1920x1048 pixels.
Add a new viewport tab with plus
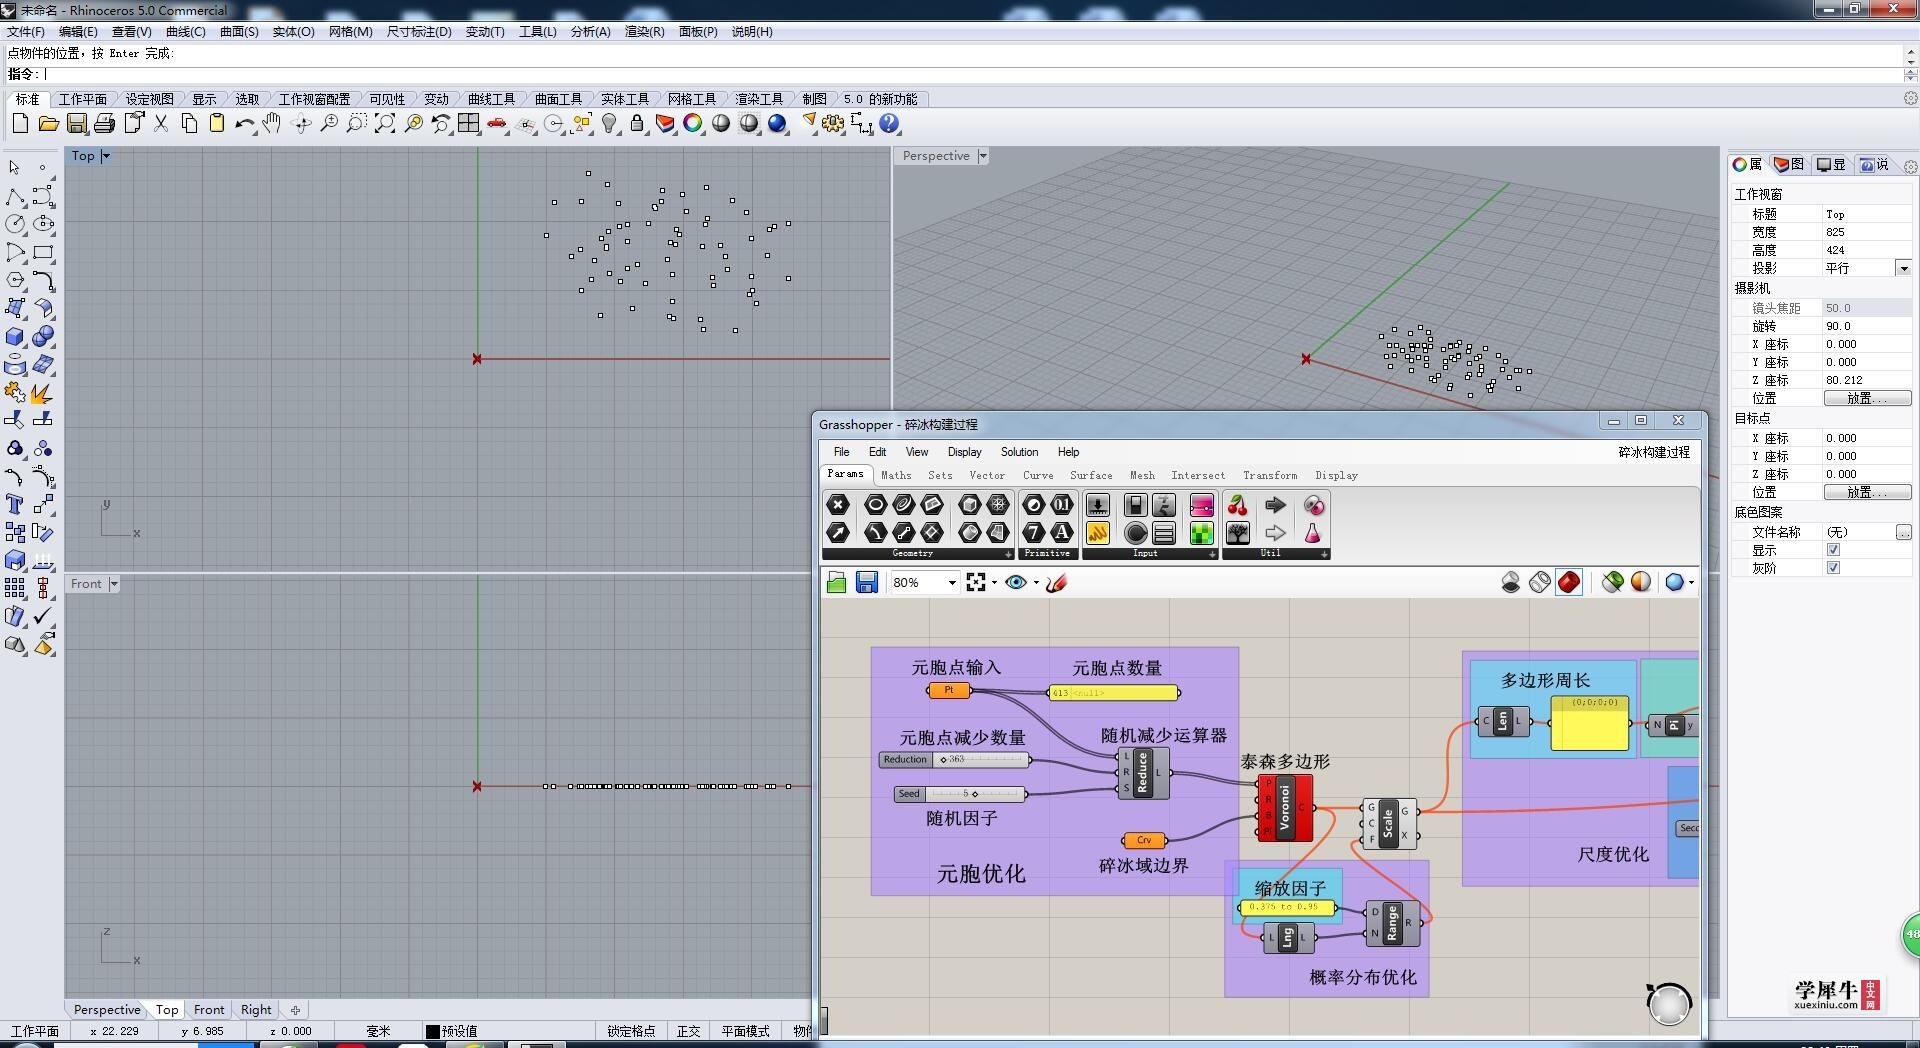pyautogui.click(x=295, y=1010)
